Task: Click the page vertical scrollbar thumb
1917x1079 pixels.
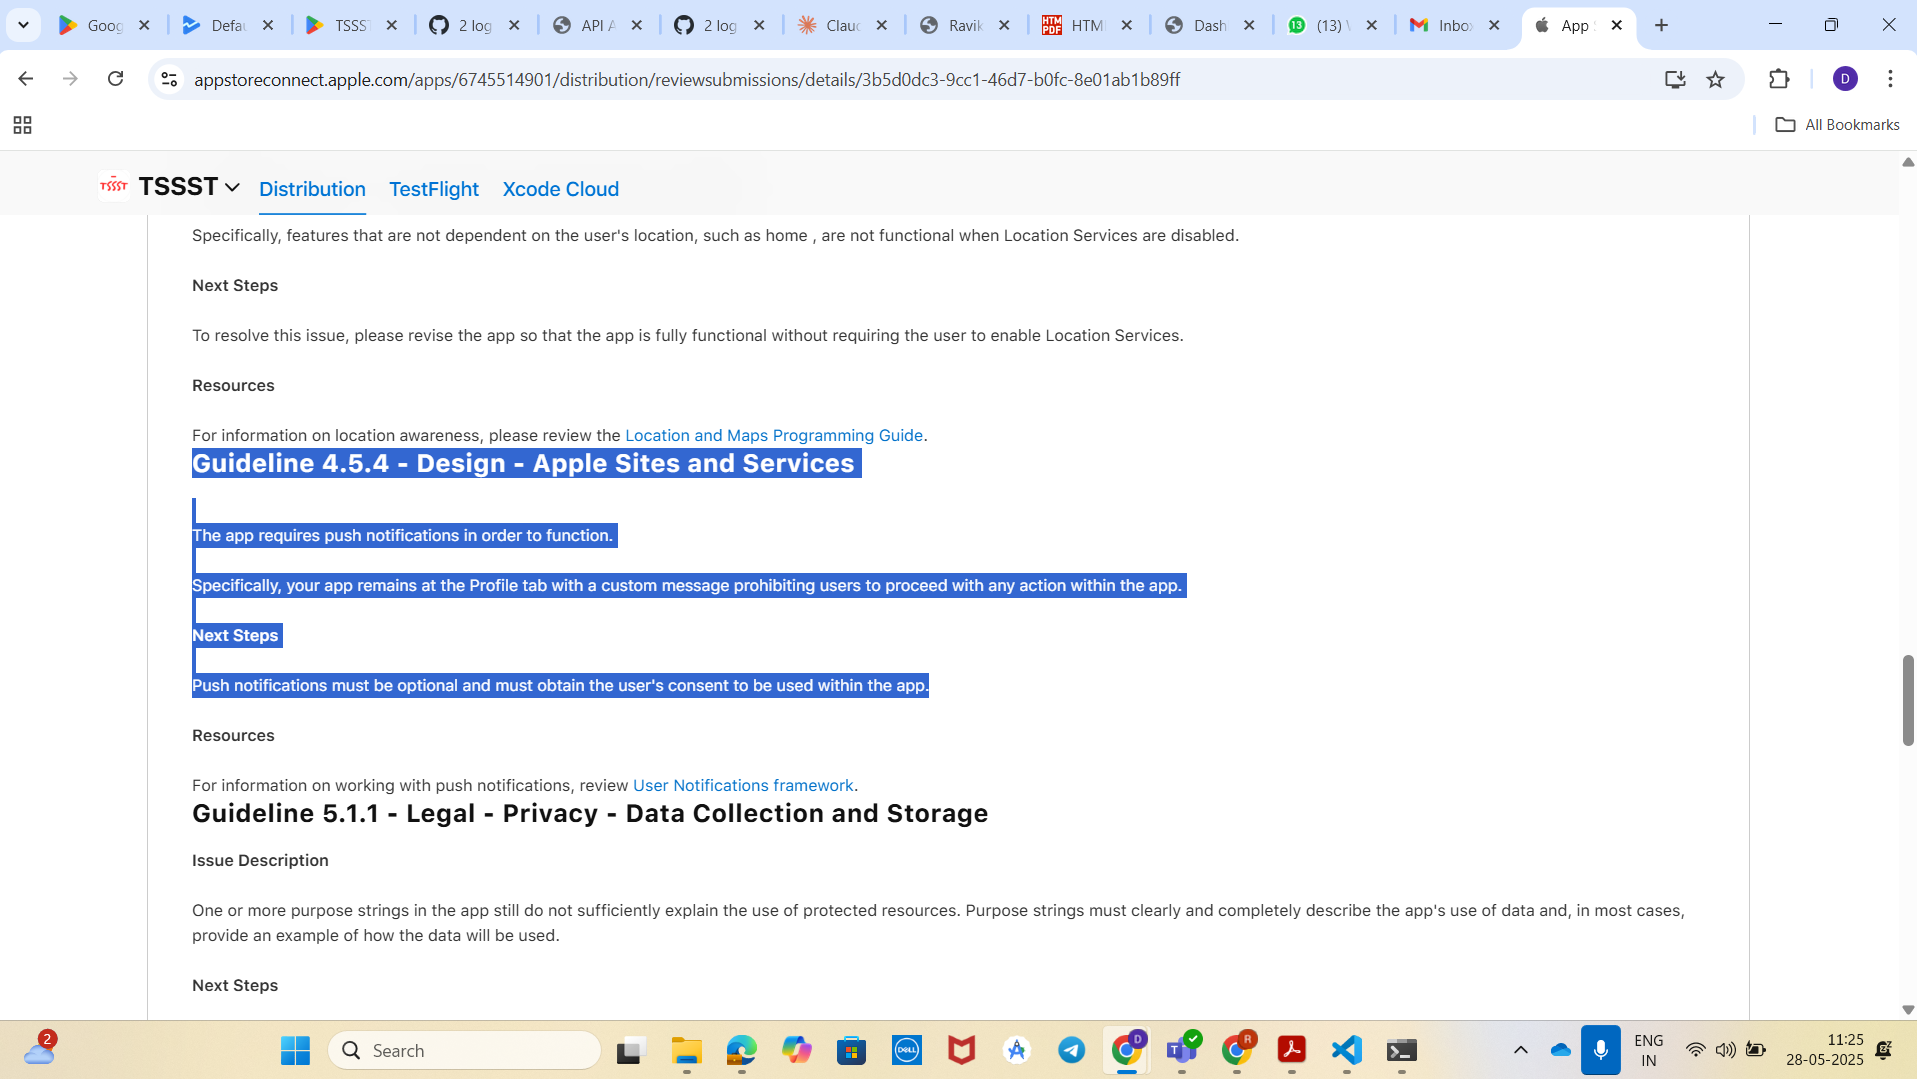Action: [1907, 700]
